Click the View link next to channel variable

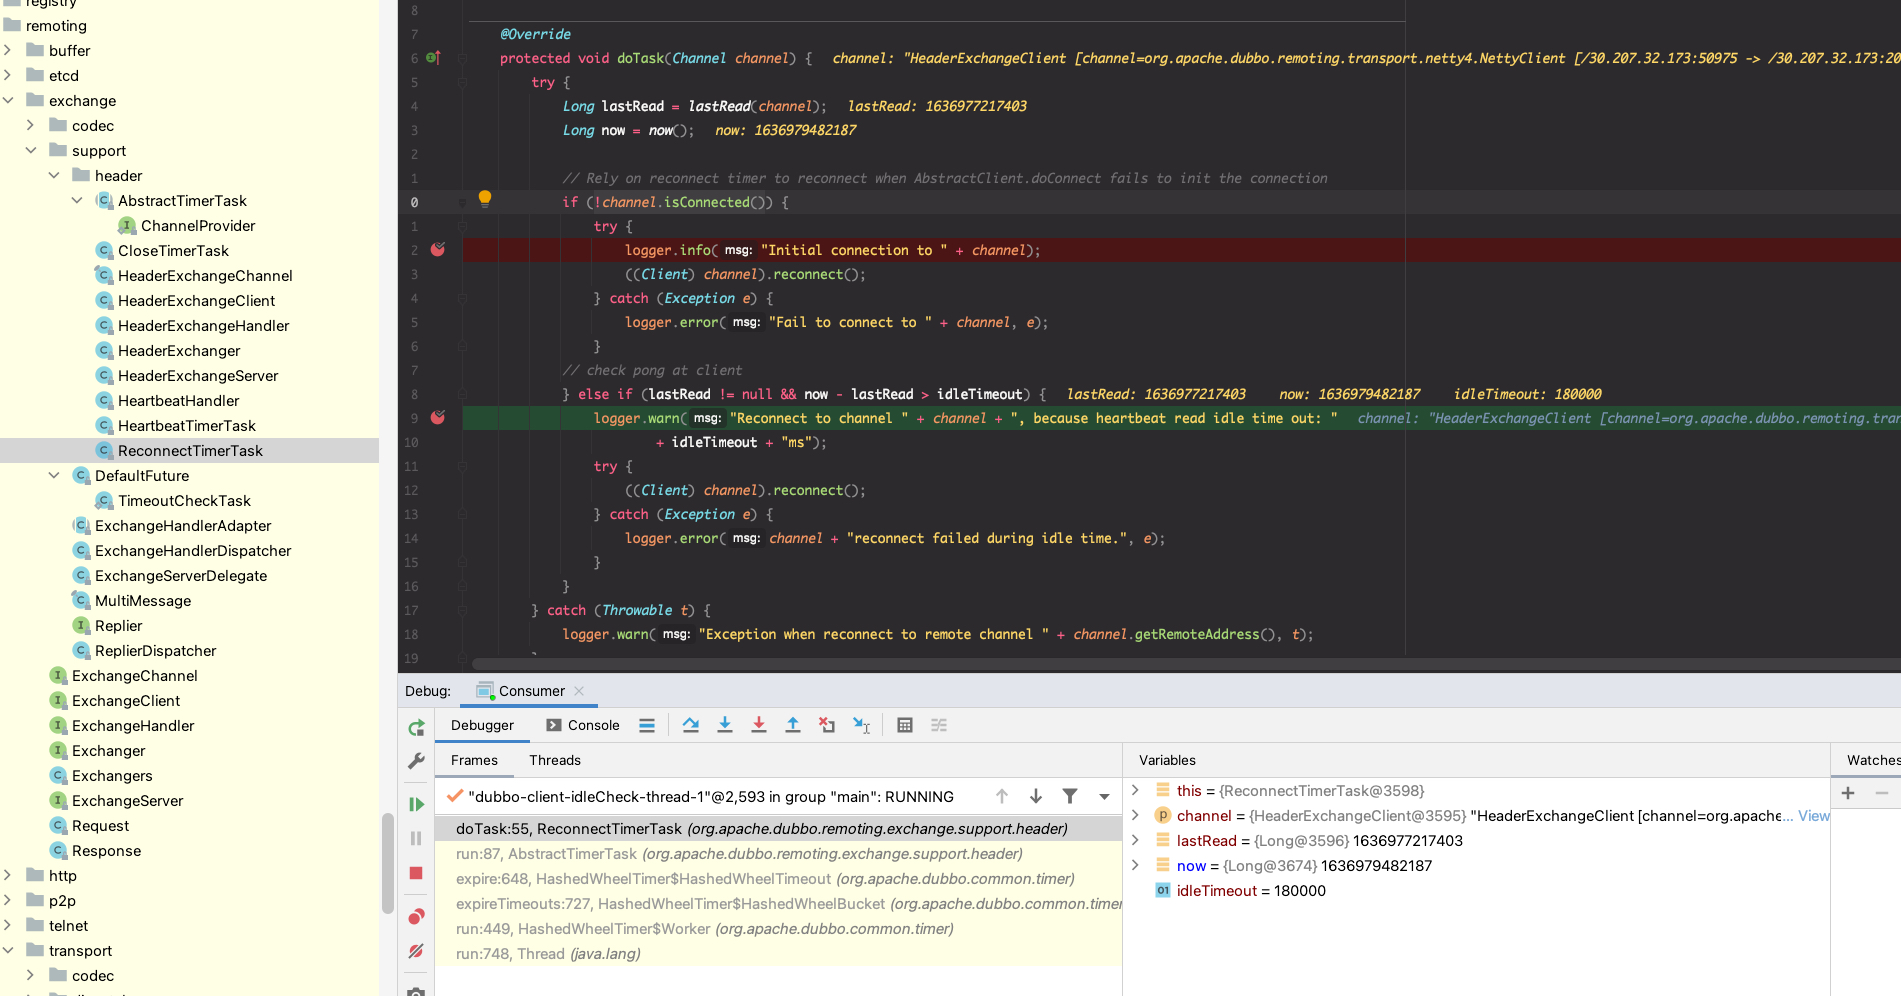tap(1813, 815)
